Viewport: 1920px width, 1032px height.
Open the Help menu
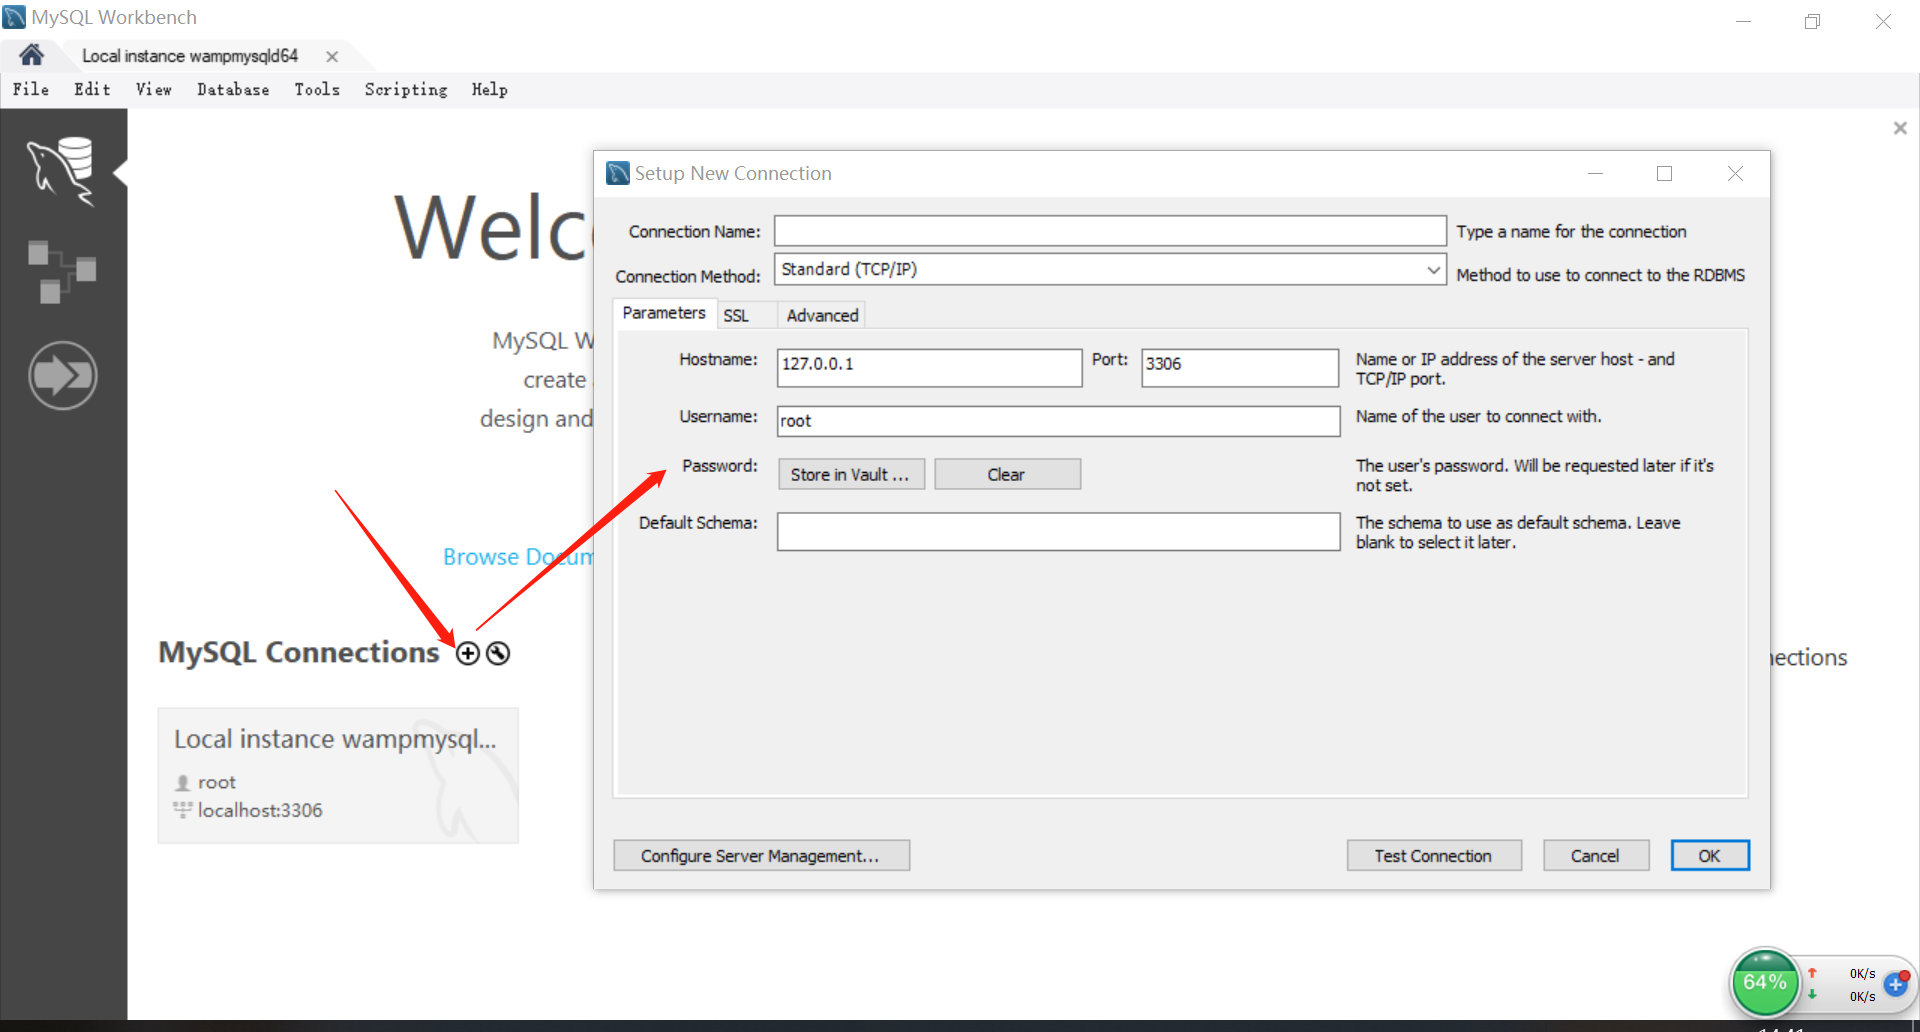click(490, 89)
